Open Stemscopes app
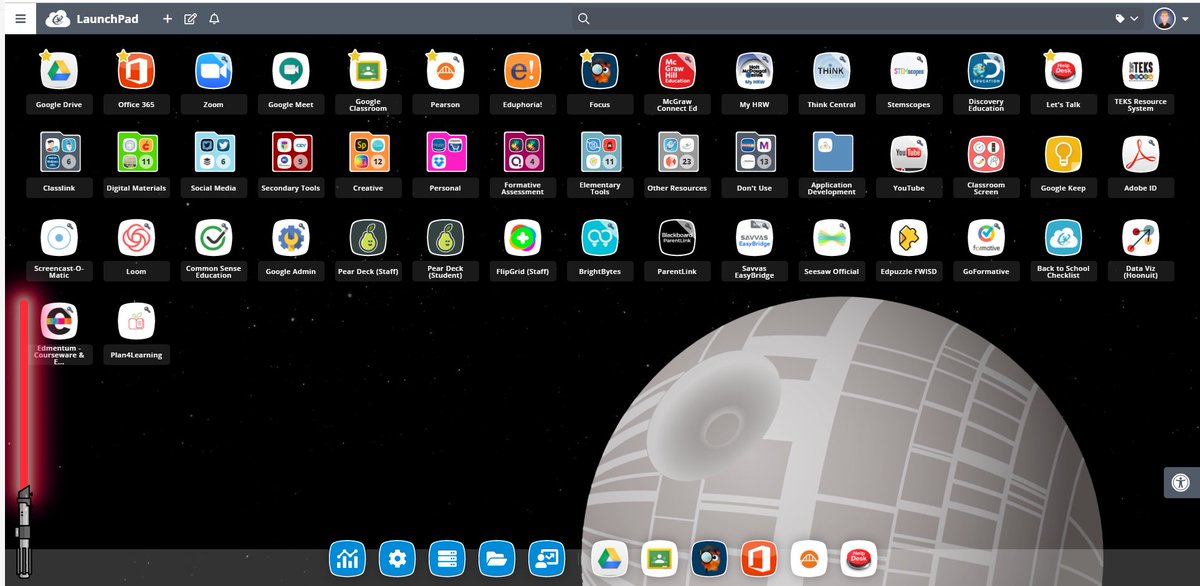This screenshot has width=1200, height=586. click(x=909, y=71)
